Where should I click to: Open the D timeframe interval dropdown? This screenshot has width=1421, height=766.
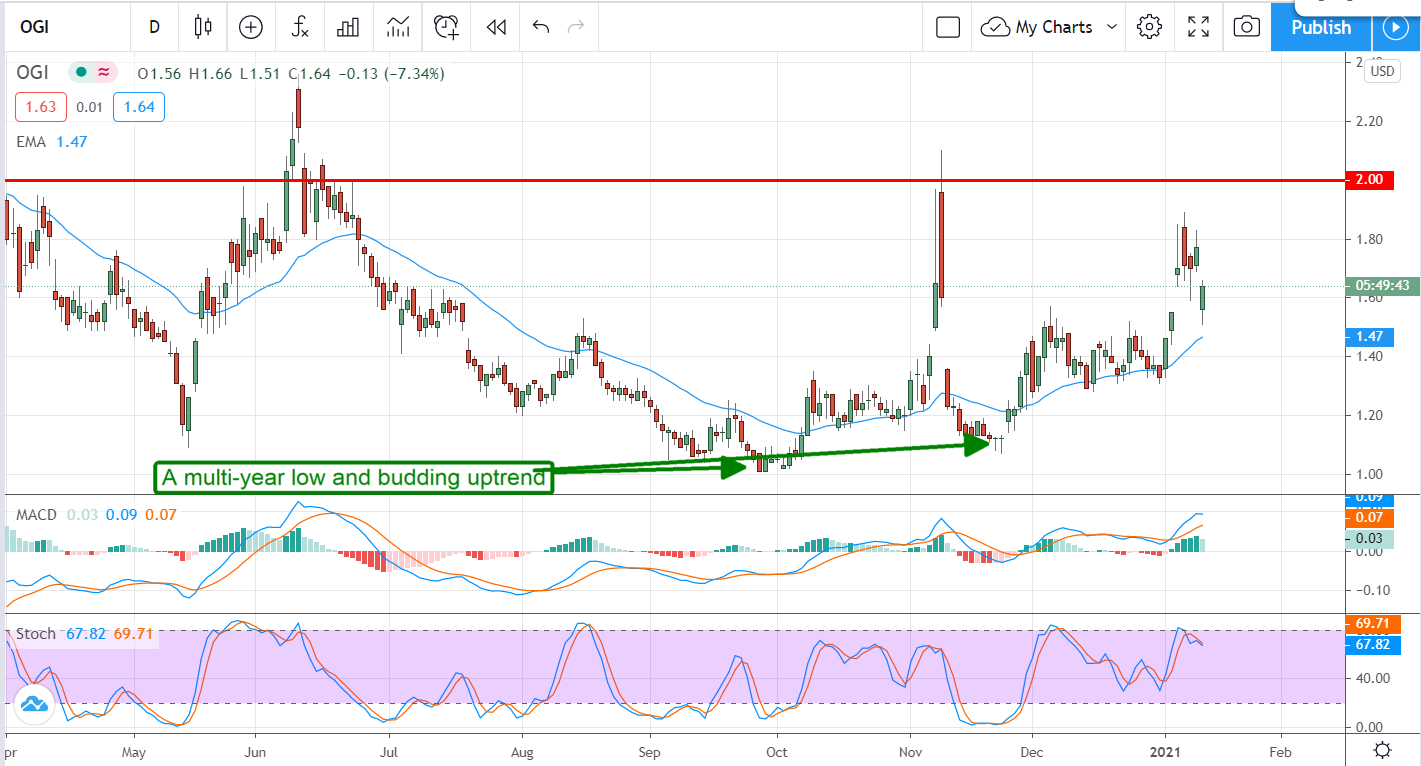[154, 27]
